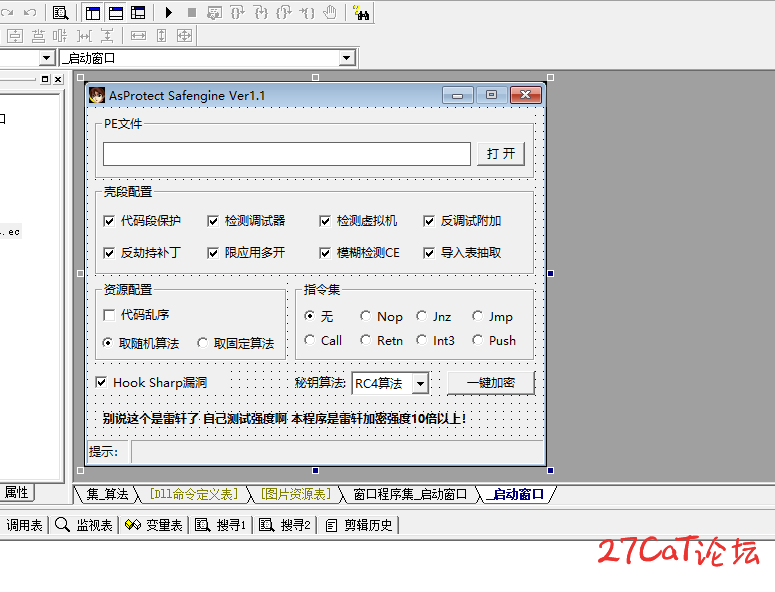
Task: Toggle the combined panel layout icon
Action: point(138,12)
